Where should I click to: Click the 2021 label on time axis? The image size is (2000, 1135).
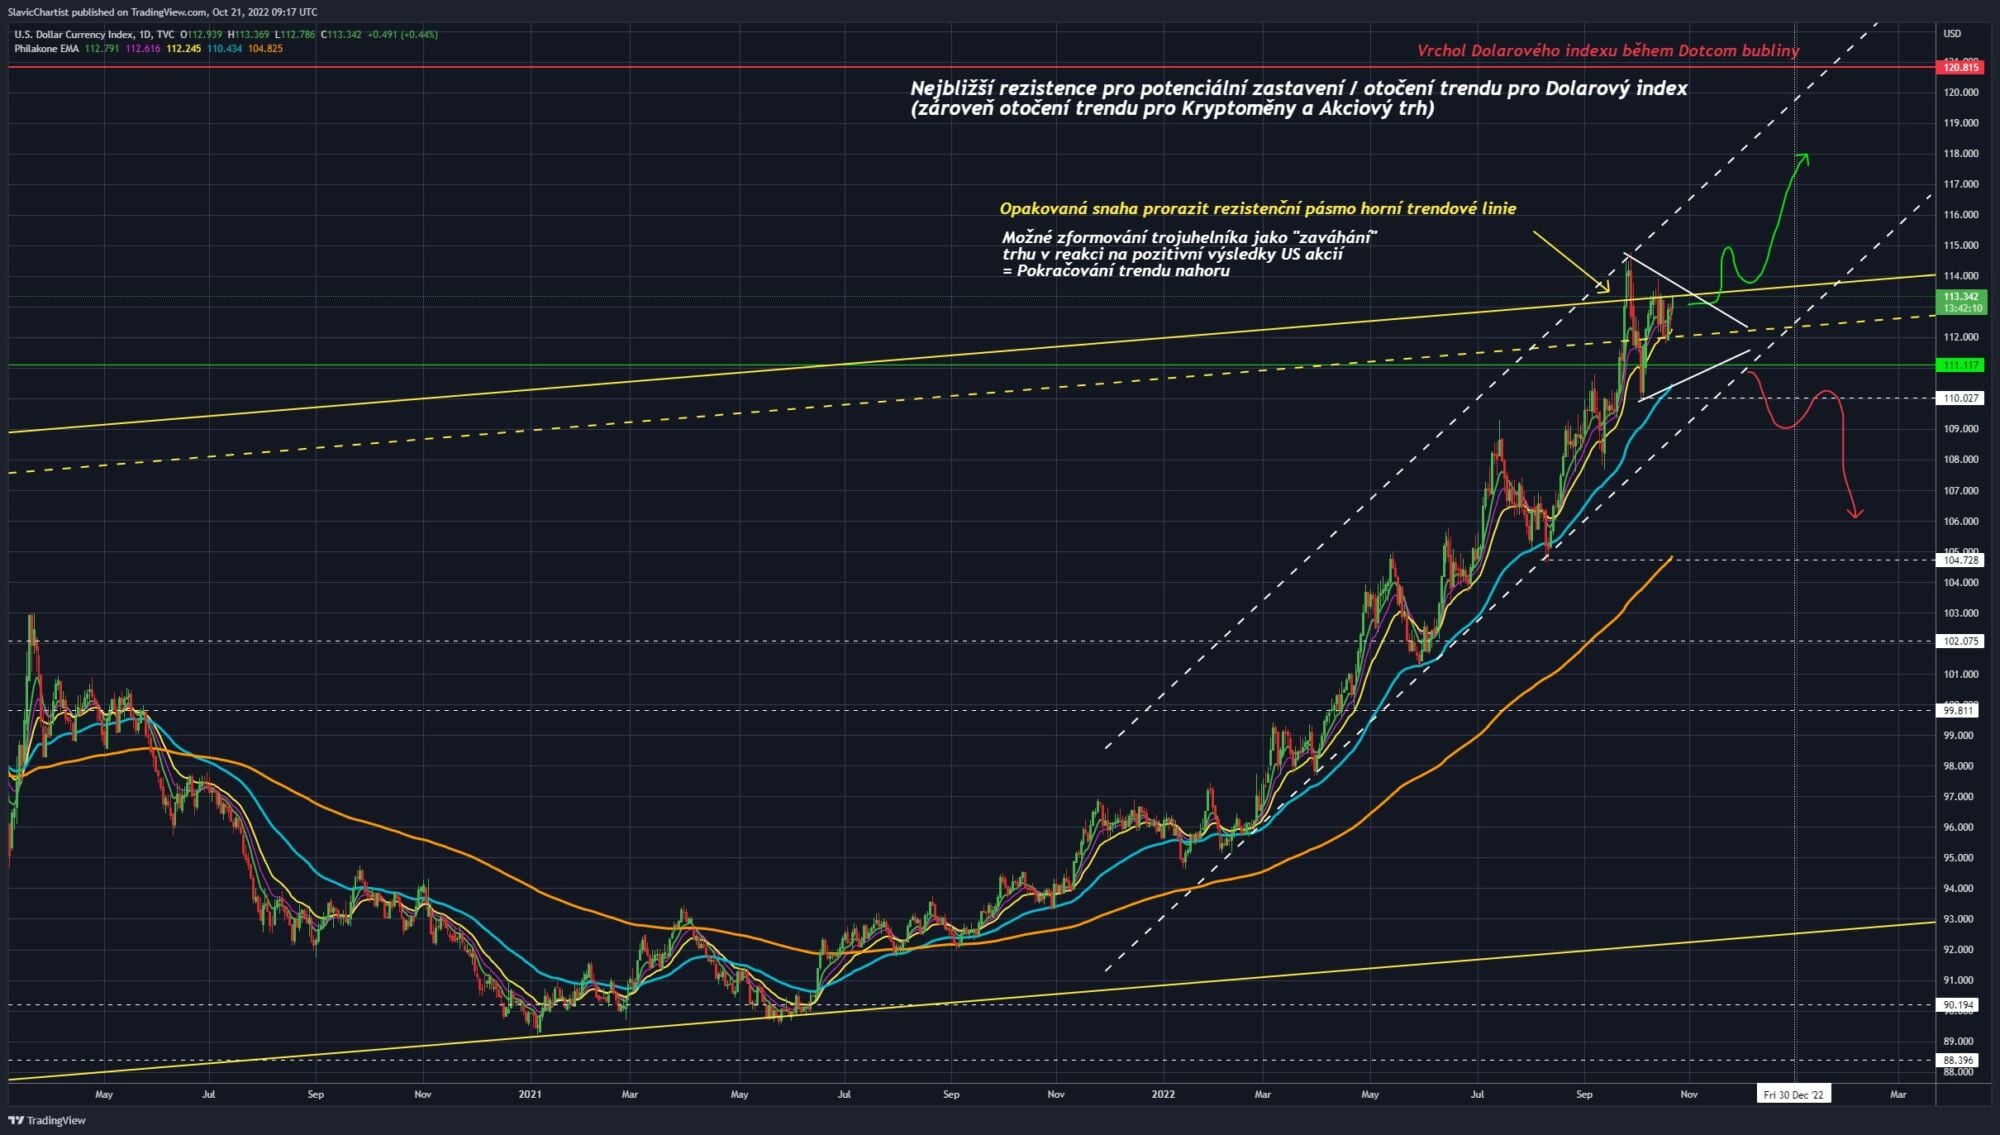(530, 1094)
